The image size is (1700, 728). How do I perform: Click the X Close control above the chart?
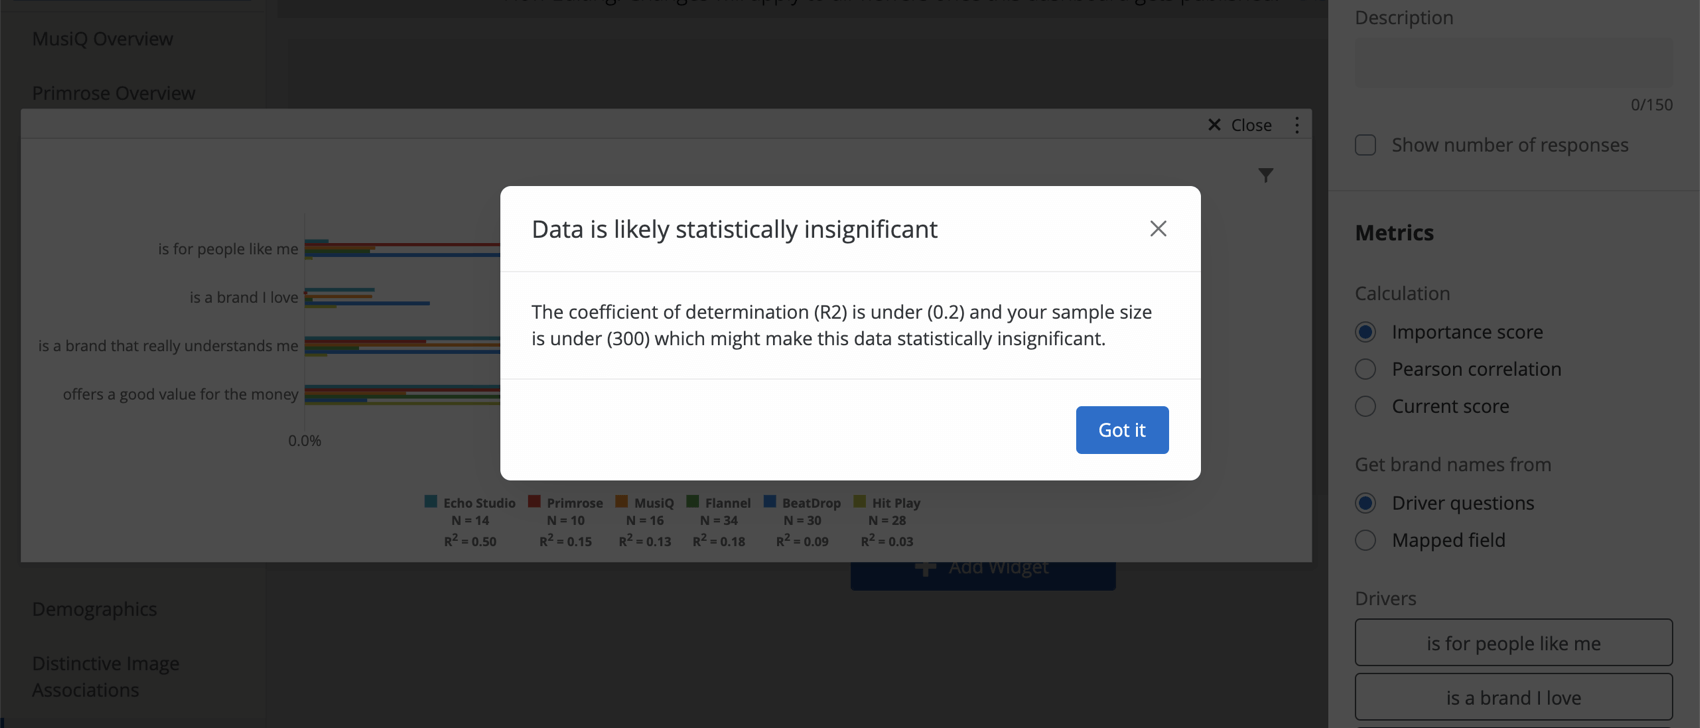[x=1240, y=124]
